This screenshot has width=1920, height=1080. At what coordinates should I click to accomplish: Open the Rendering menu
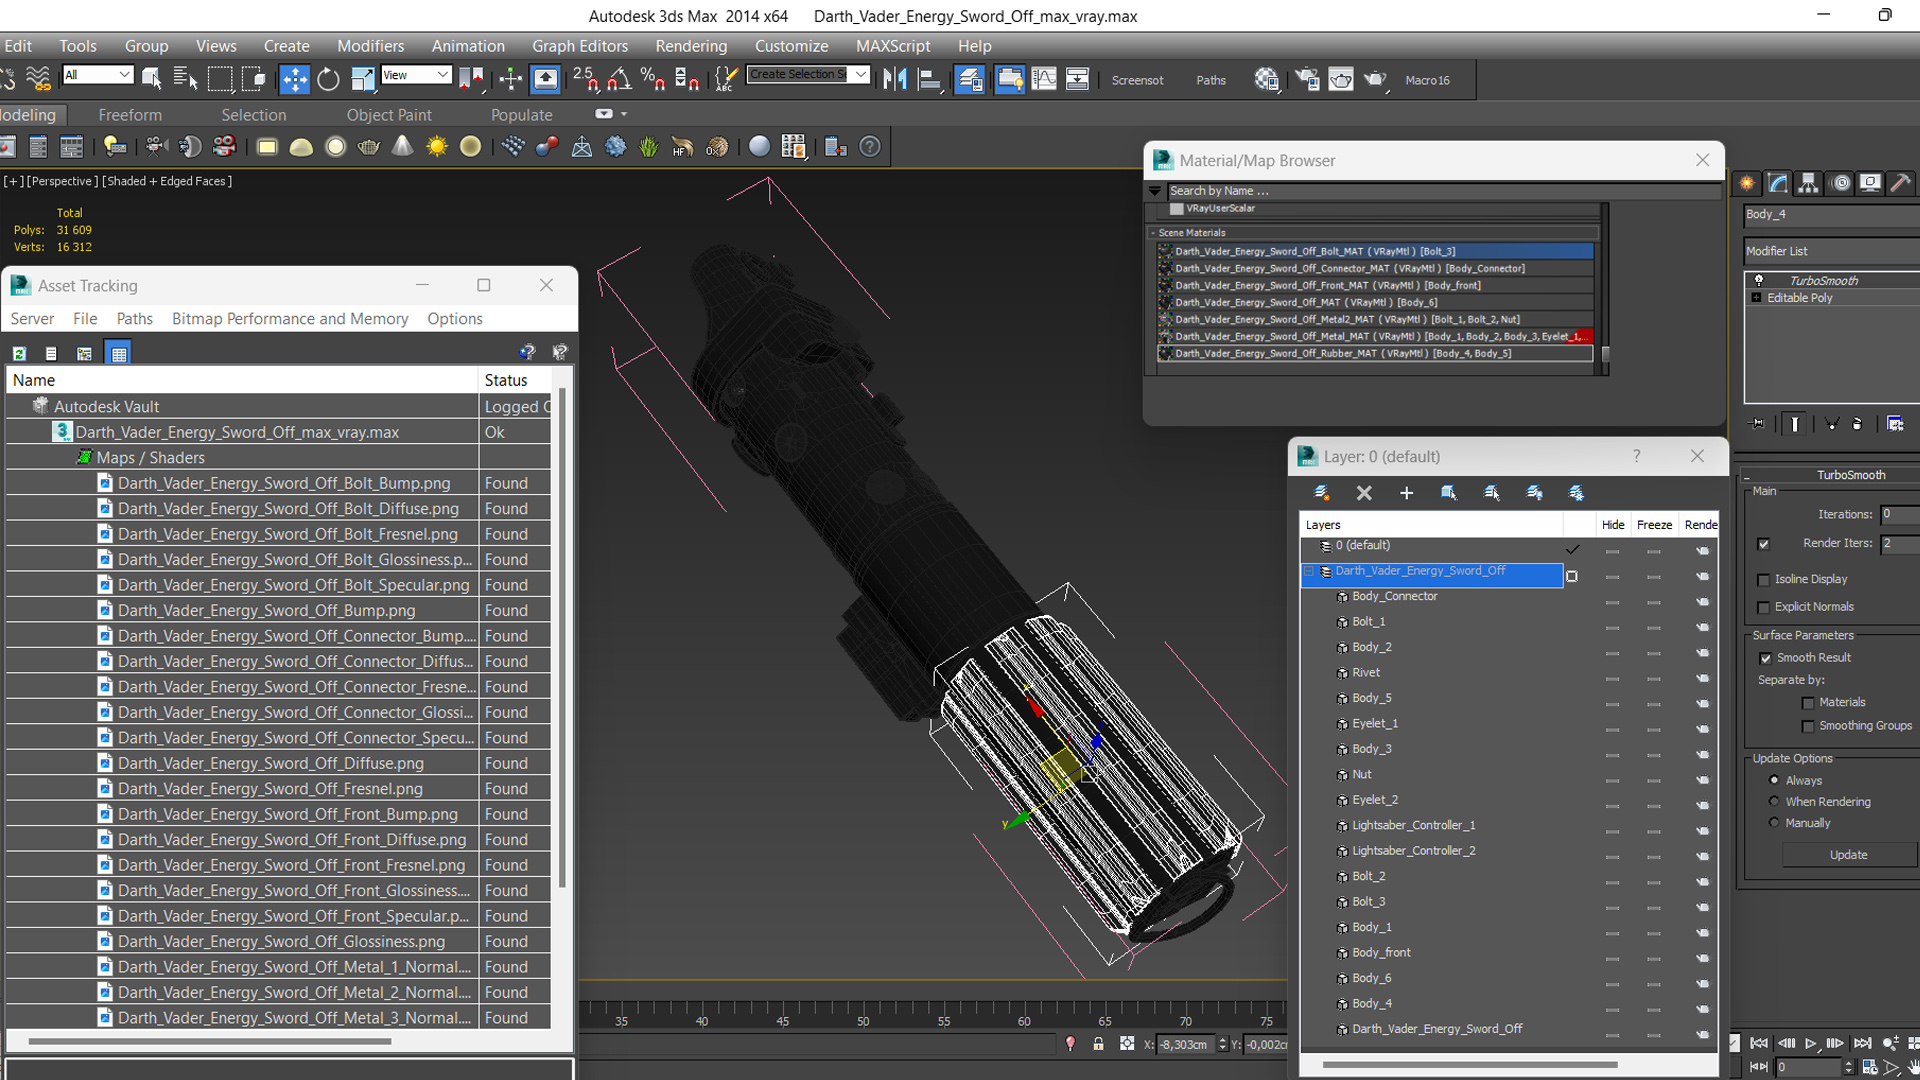pos(690,46)
